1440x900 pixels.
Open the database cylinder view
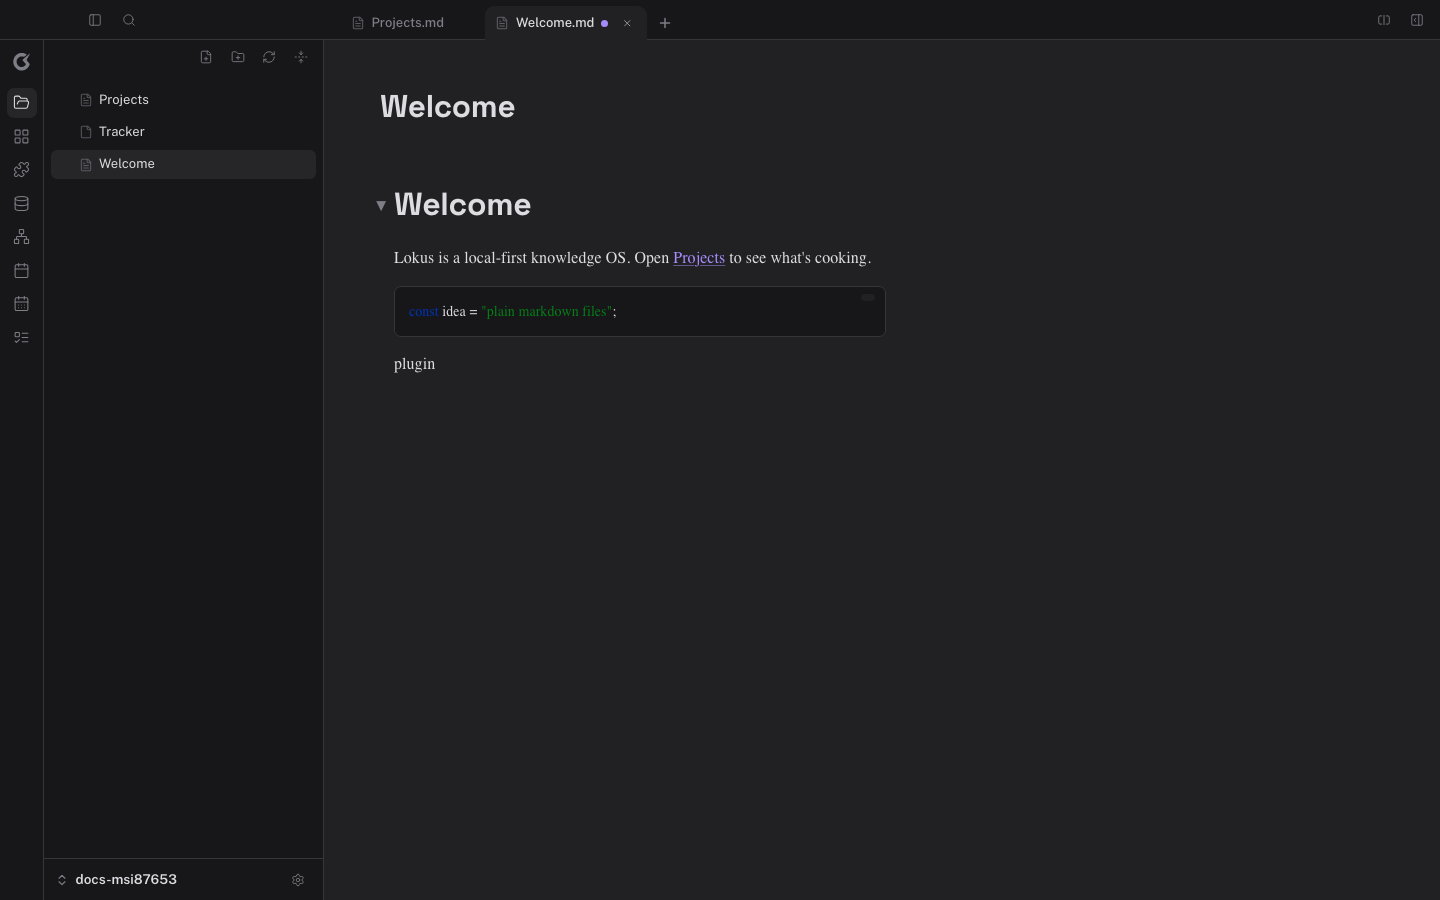[x=21, y=204]
